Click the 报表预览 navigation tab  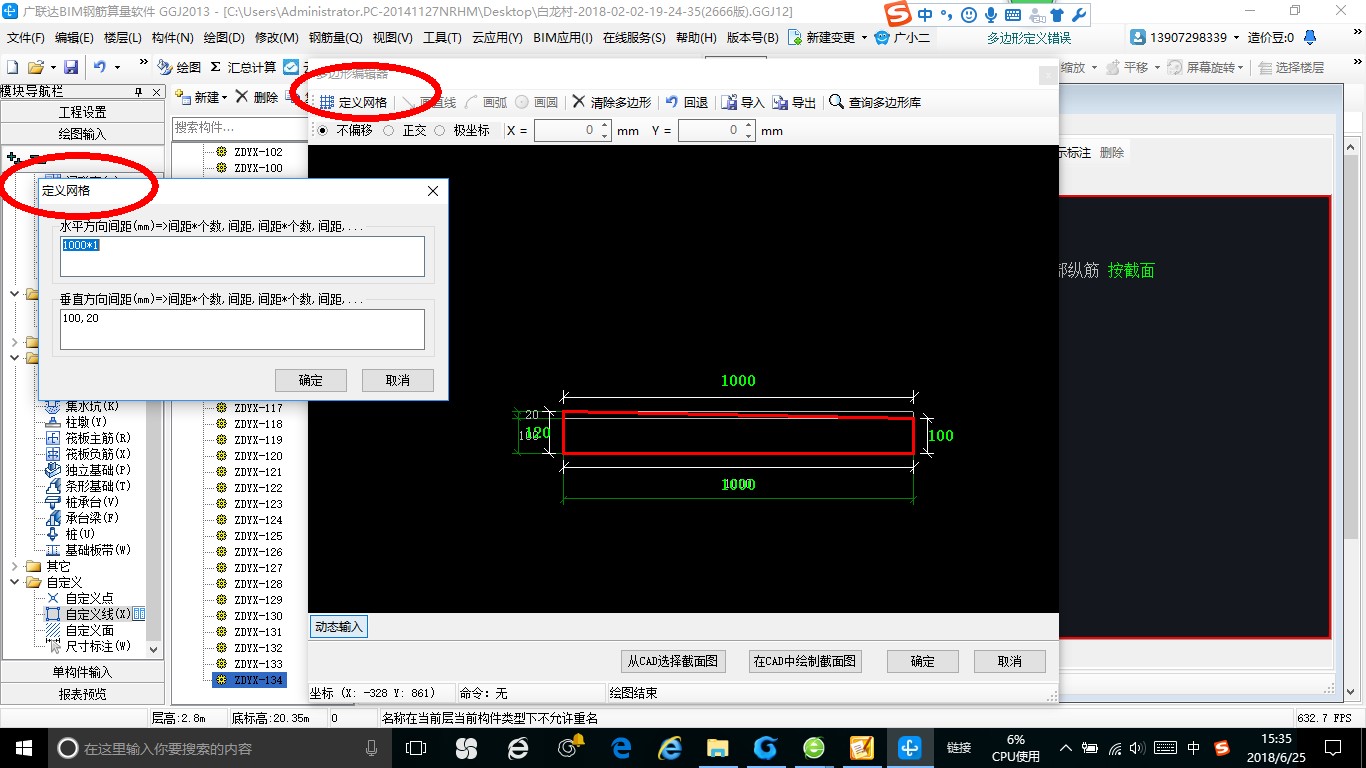click(x=82, y=693)
